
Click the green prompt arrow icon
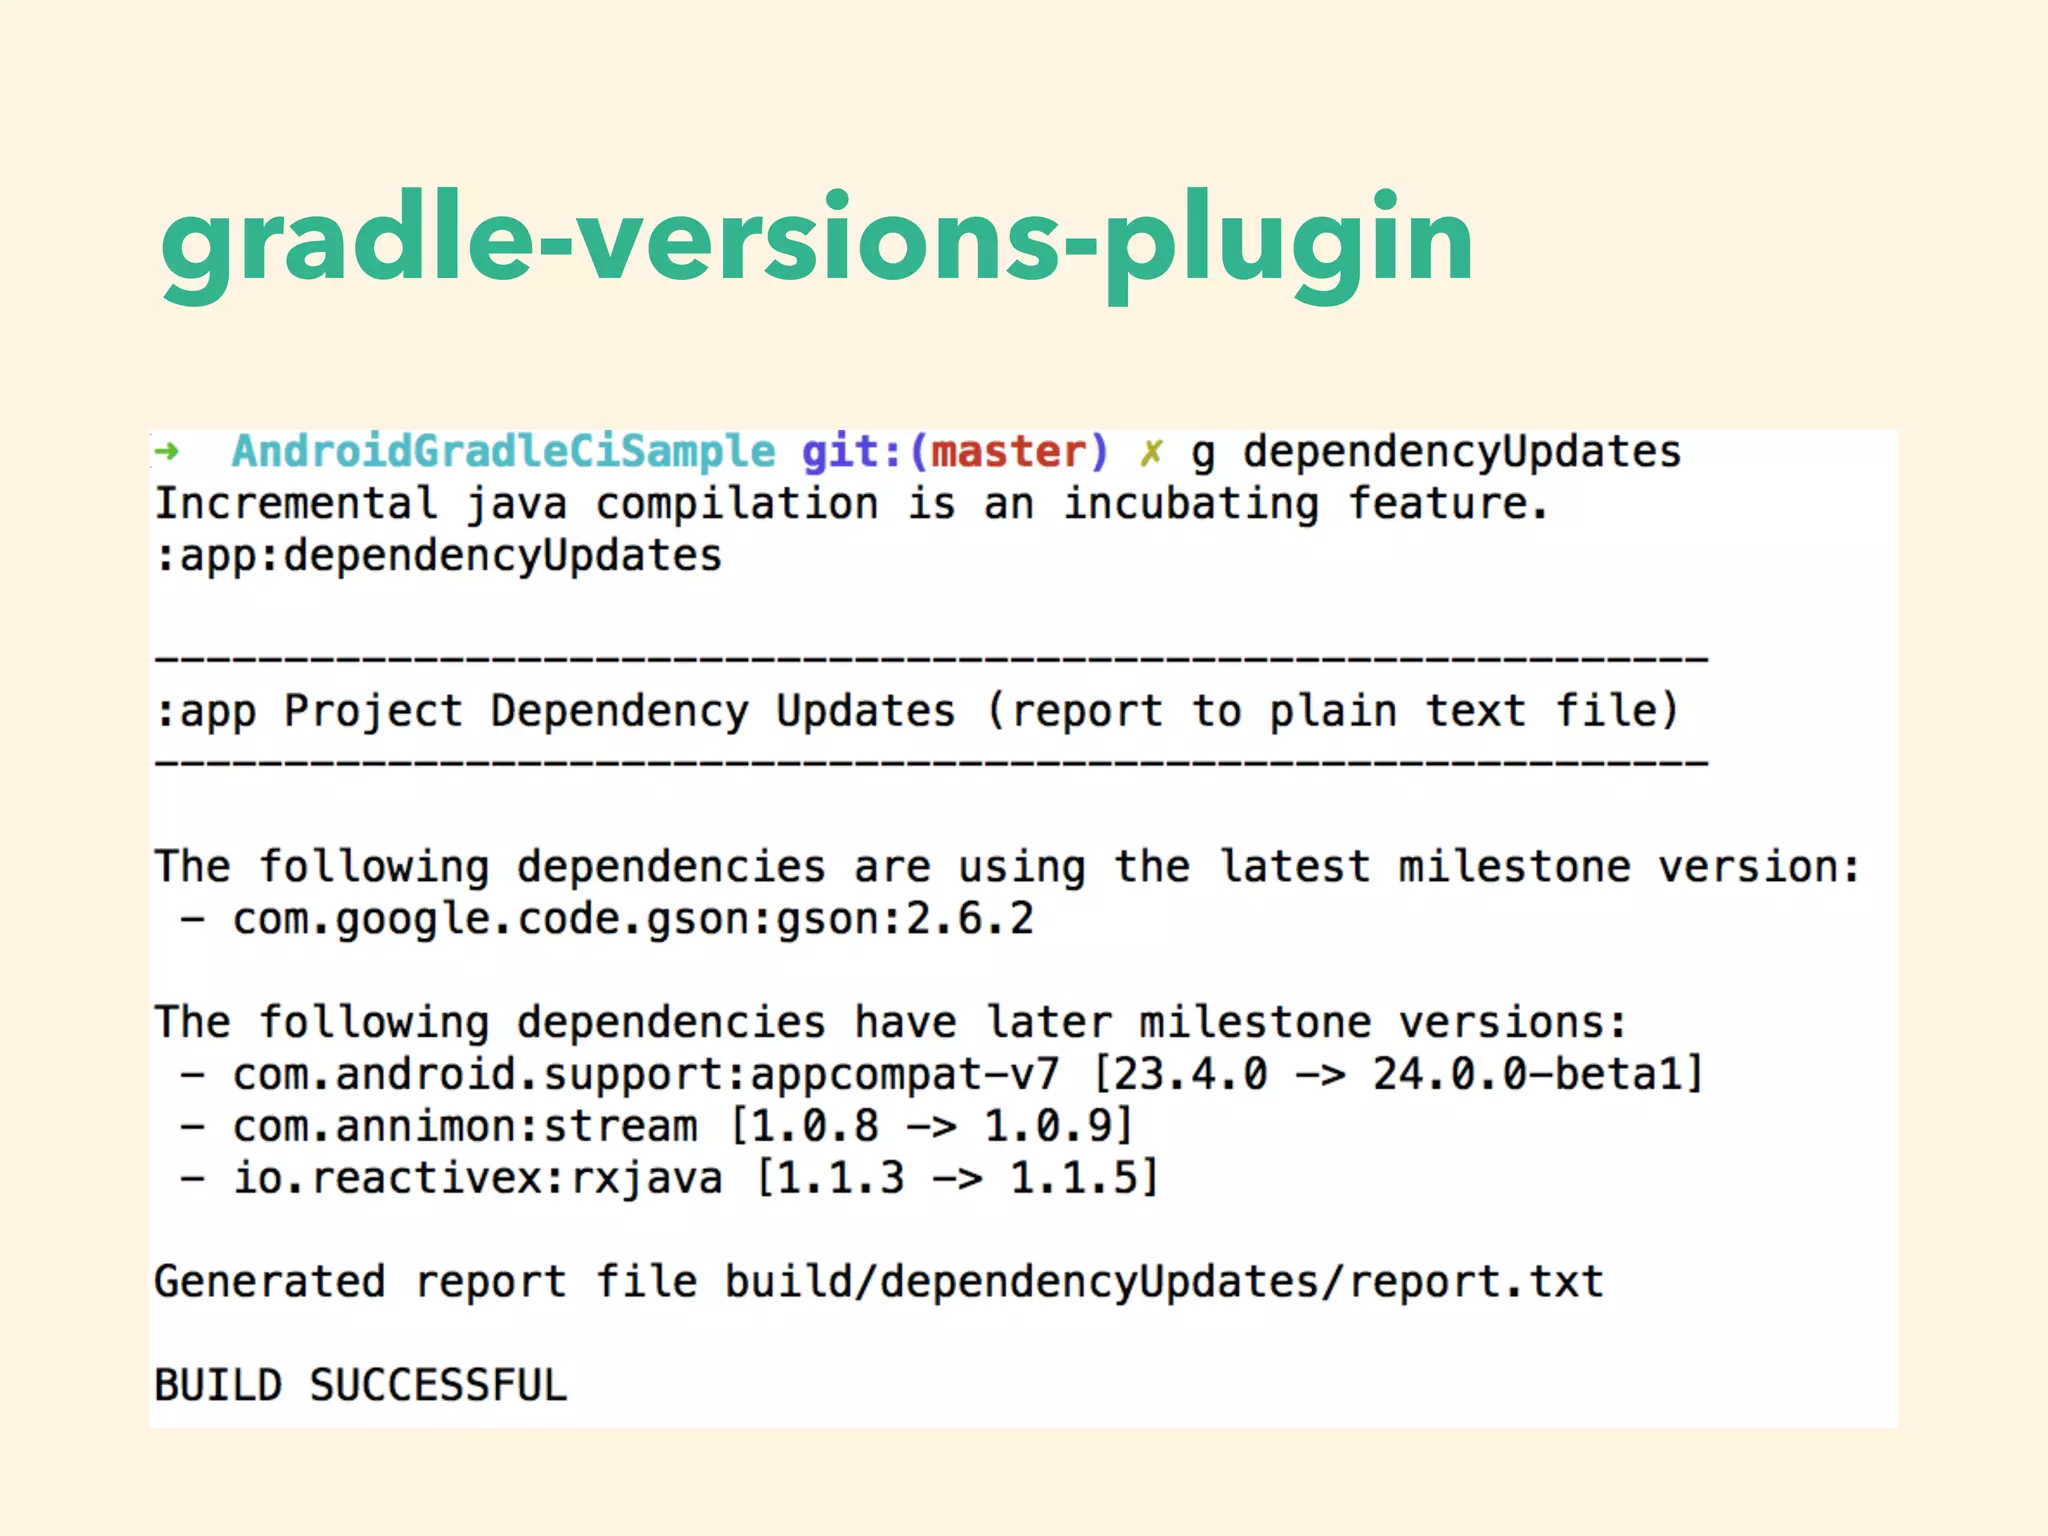point(167,452)
